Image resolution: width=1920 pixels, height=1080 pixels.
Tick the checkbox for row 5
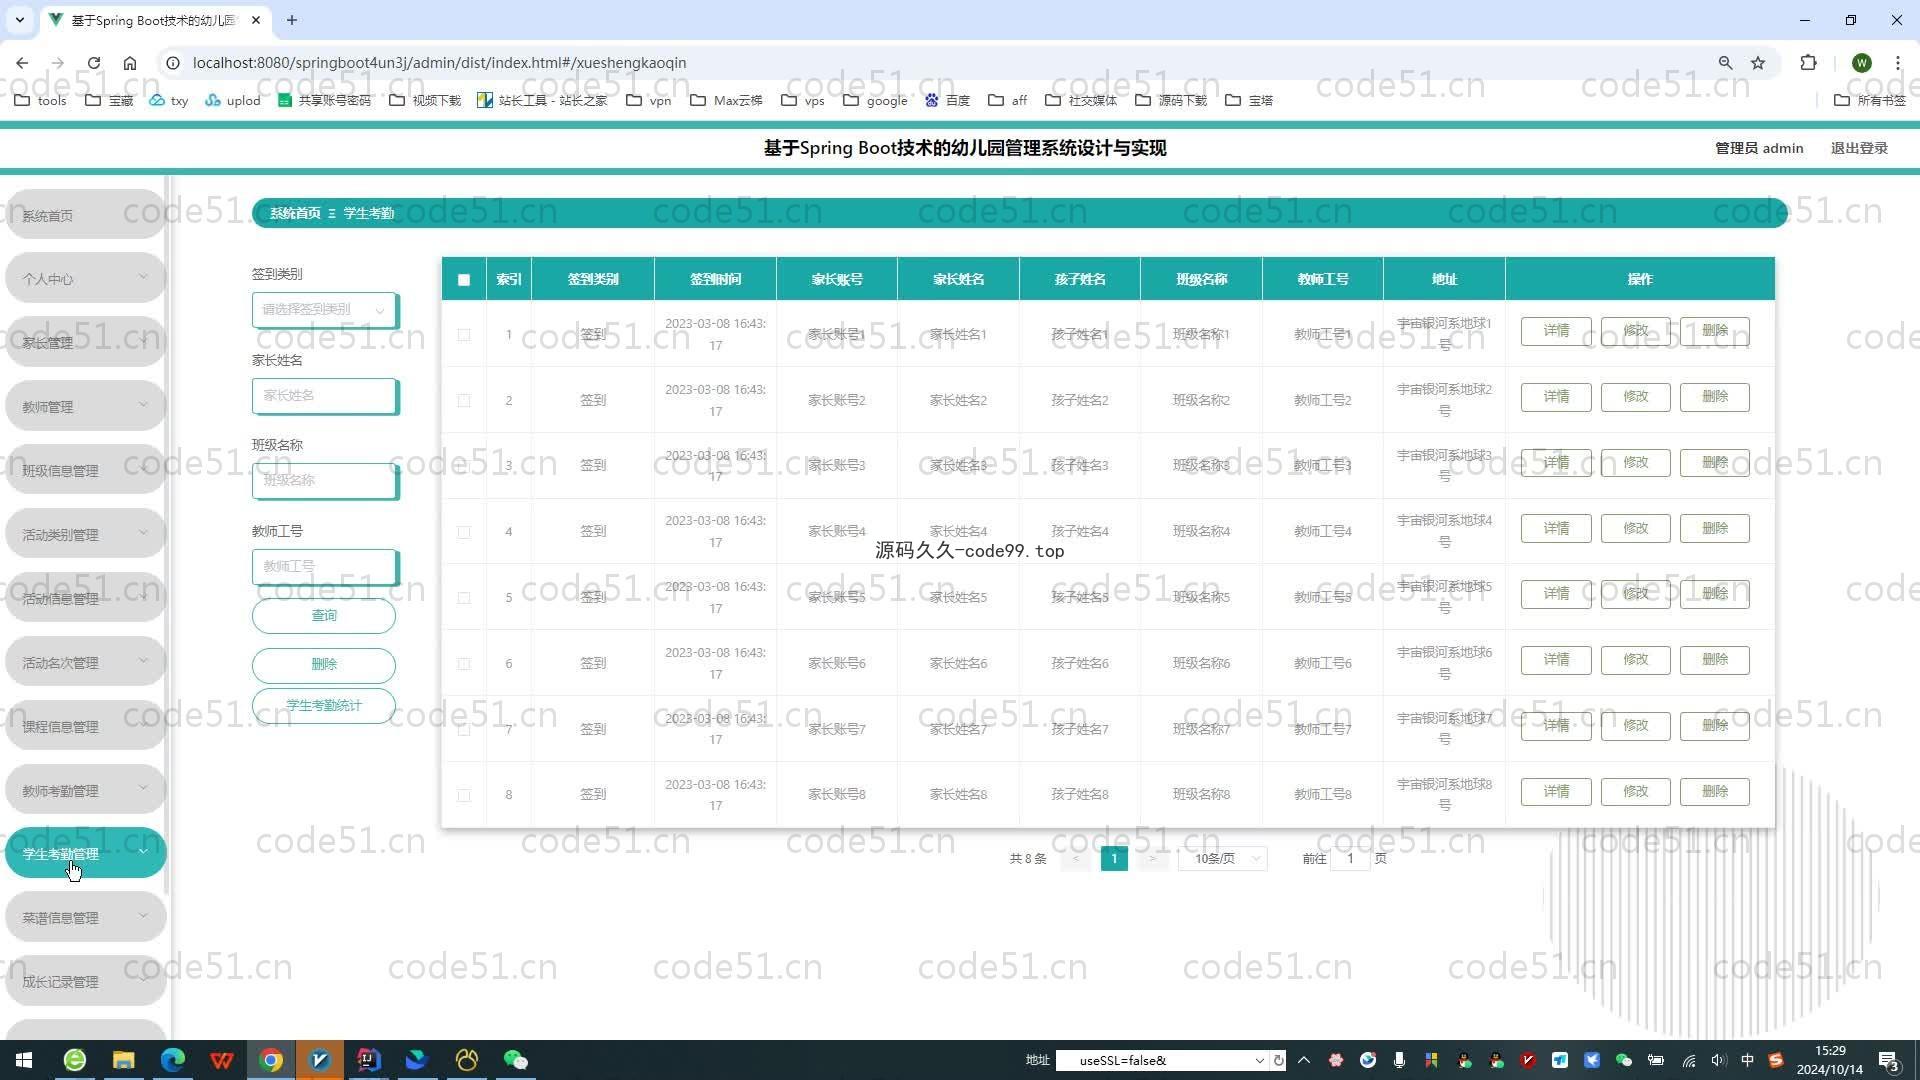tap(464, 598)
